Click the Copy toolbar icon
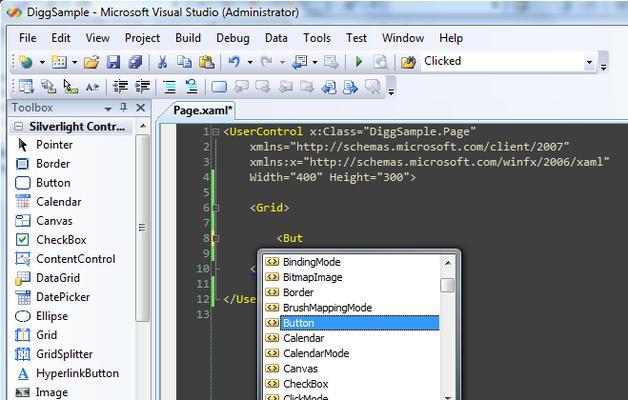This screenshot has height=400, width=628. point(184,62)
